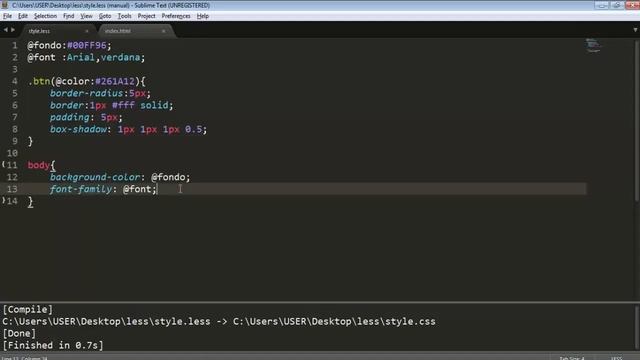Open the File menu
Image resolution: width=640 pixels, height=360 pixels.
[7, 16]
